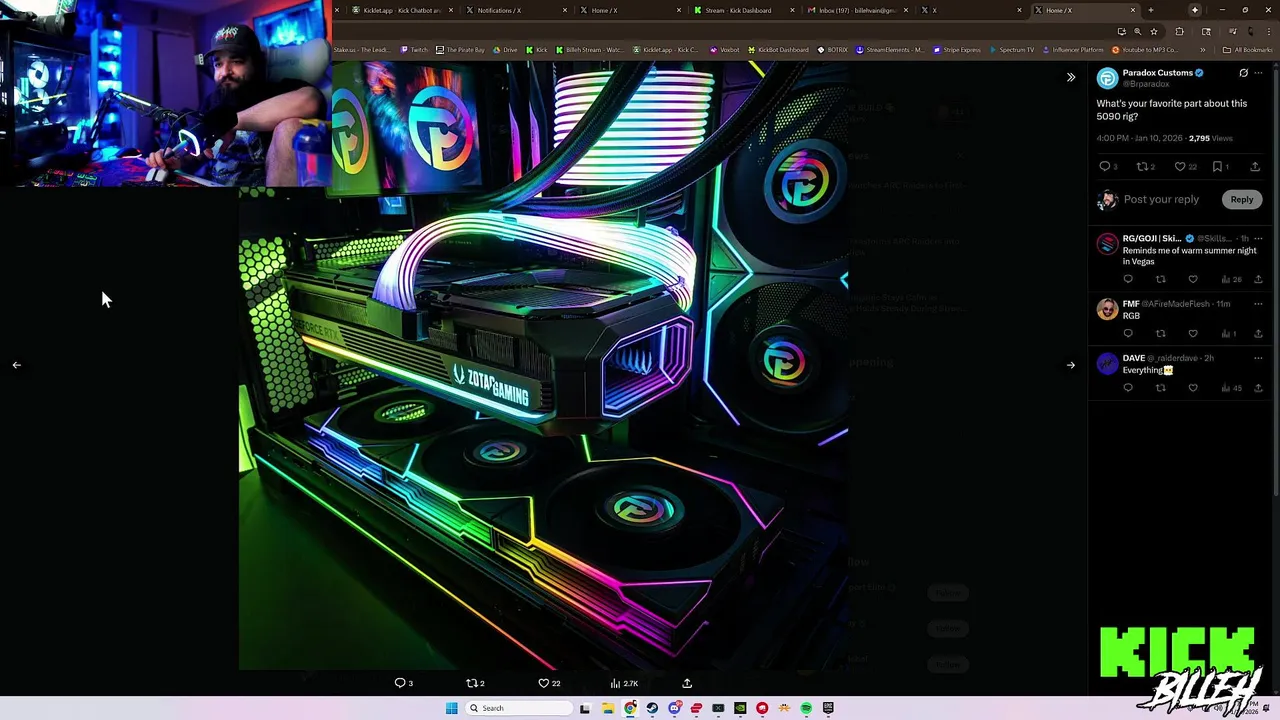Viewport: 1280px width, 720px height.
Task: Open Grok icon on Paradox Customs post
Action: [x=1243, y=73]
